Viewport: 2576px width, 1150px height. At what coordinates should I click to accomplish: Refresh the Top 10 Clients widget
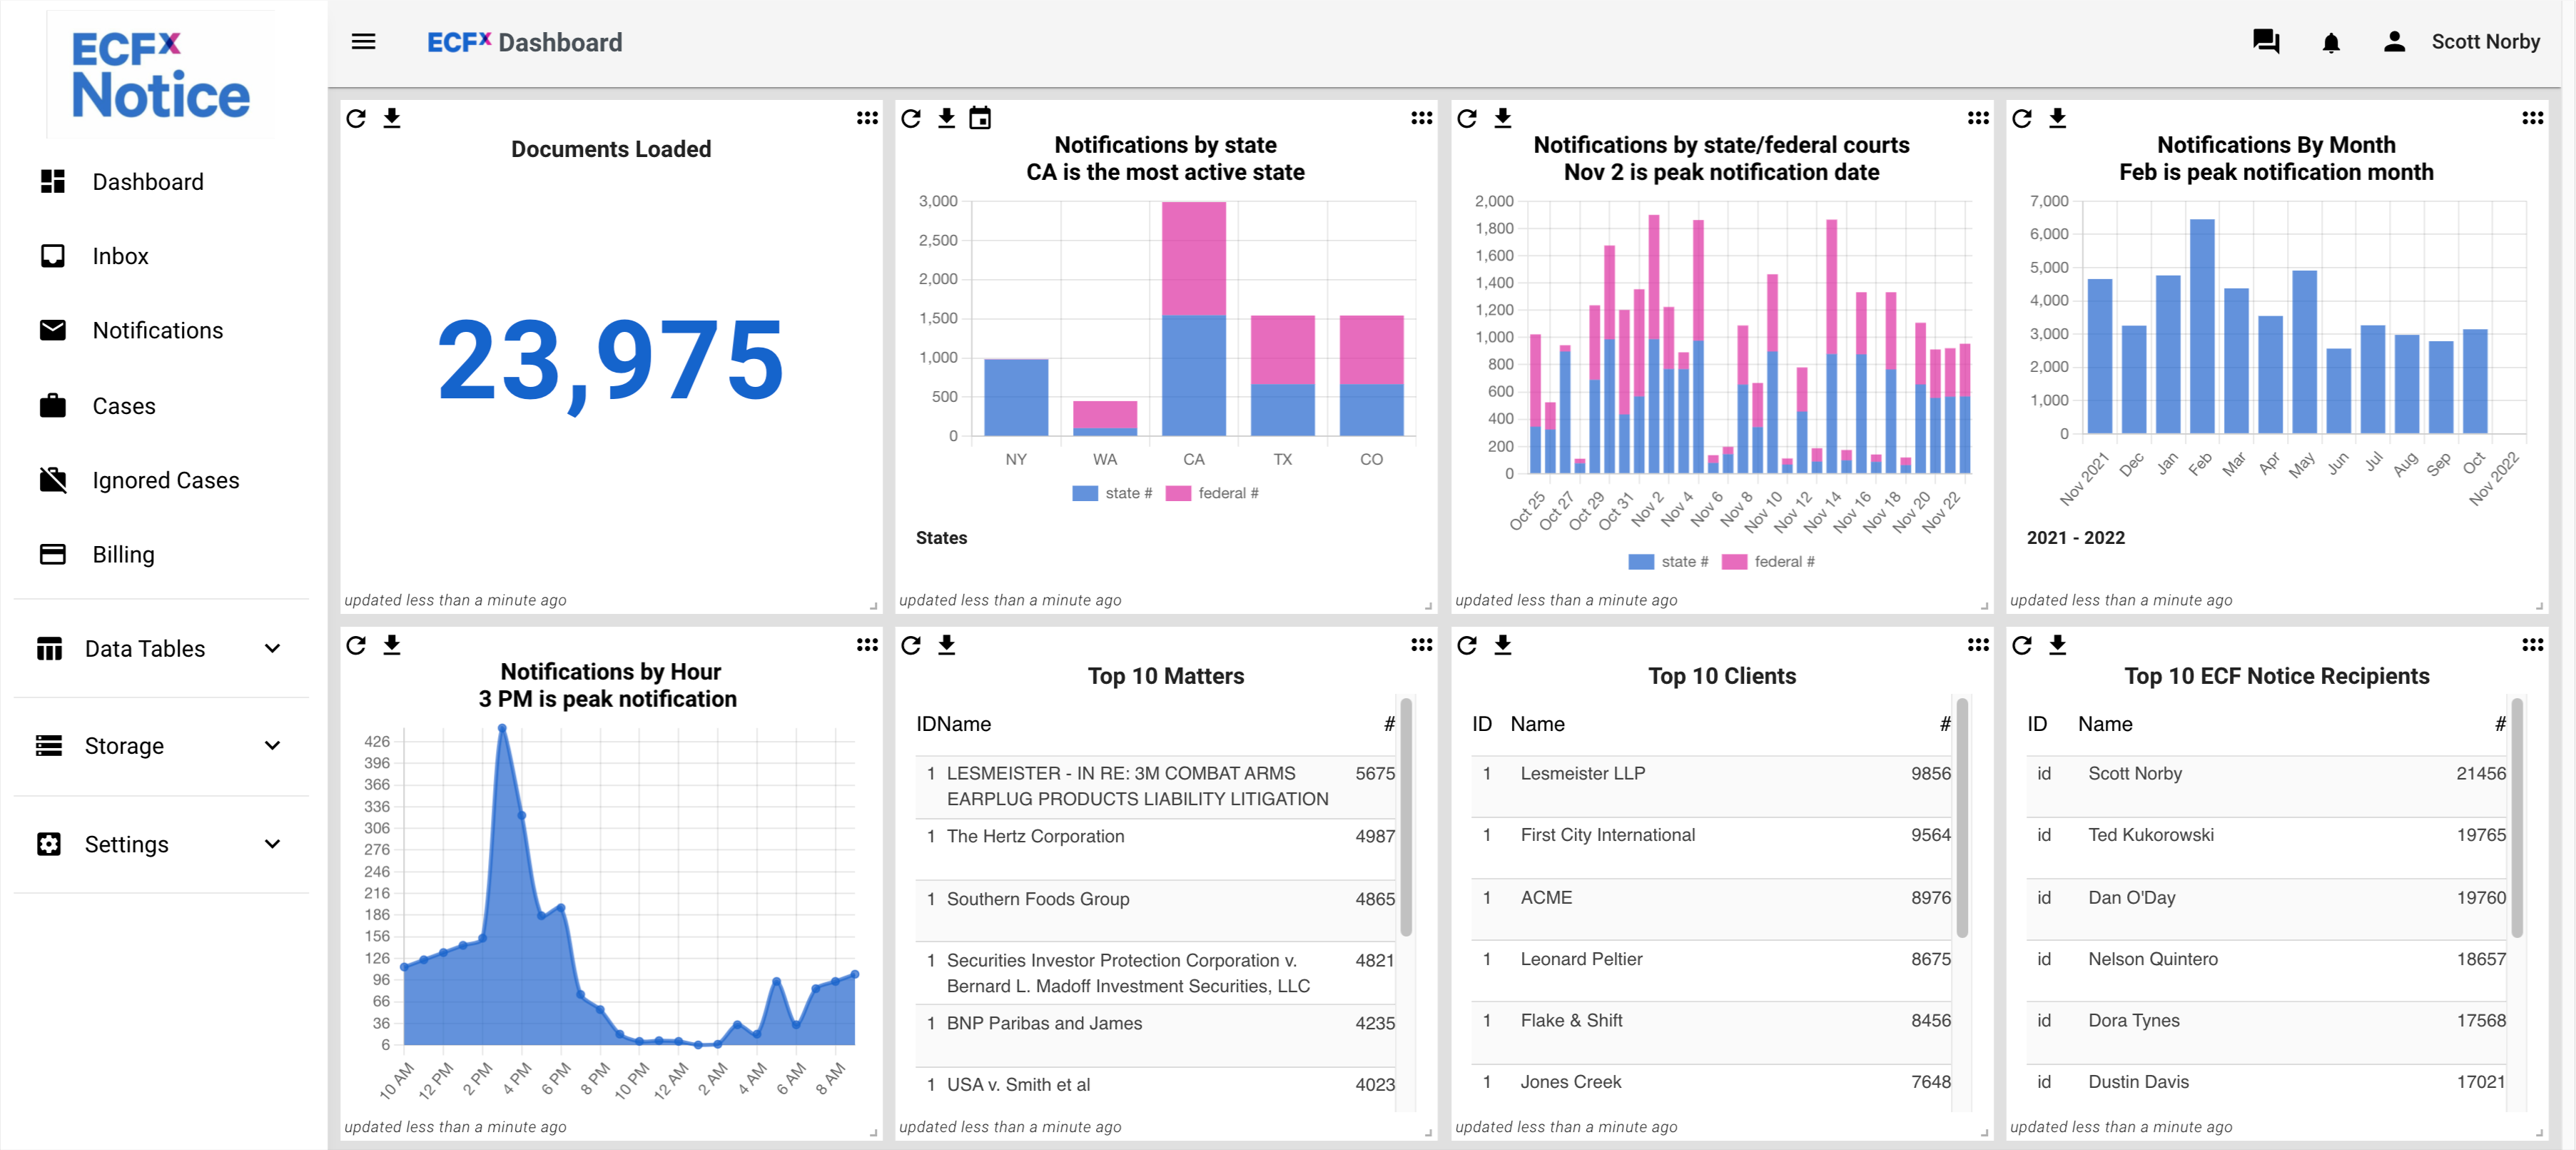(x=1466, y=645)
